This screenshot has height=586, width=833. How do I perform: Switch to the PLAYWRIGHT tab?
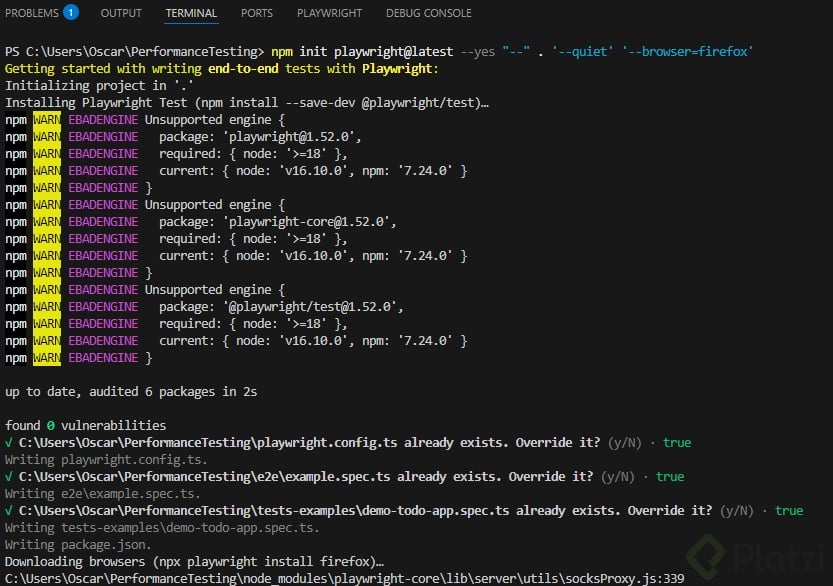tap(329, 13)
